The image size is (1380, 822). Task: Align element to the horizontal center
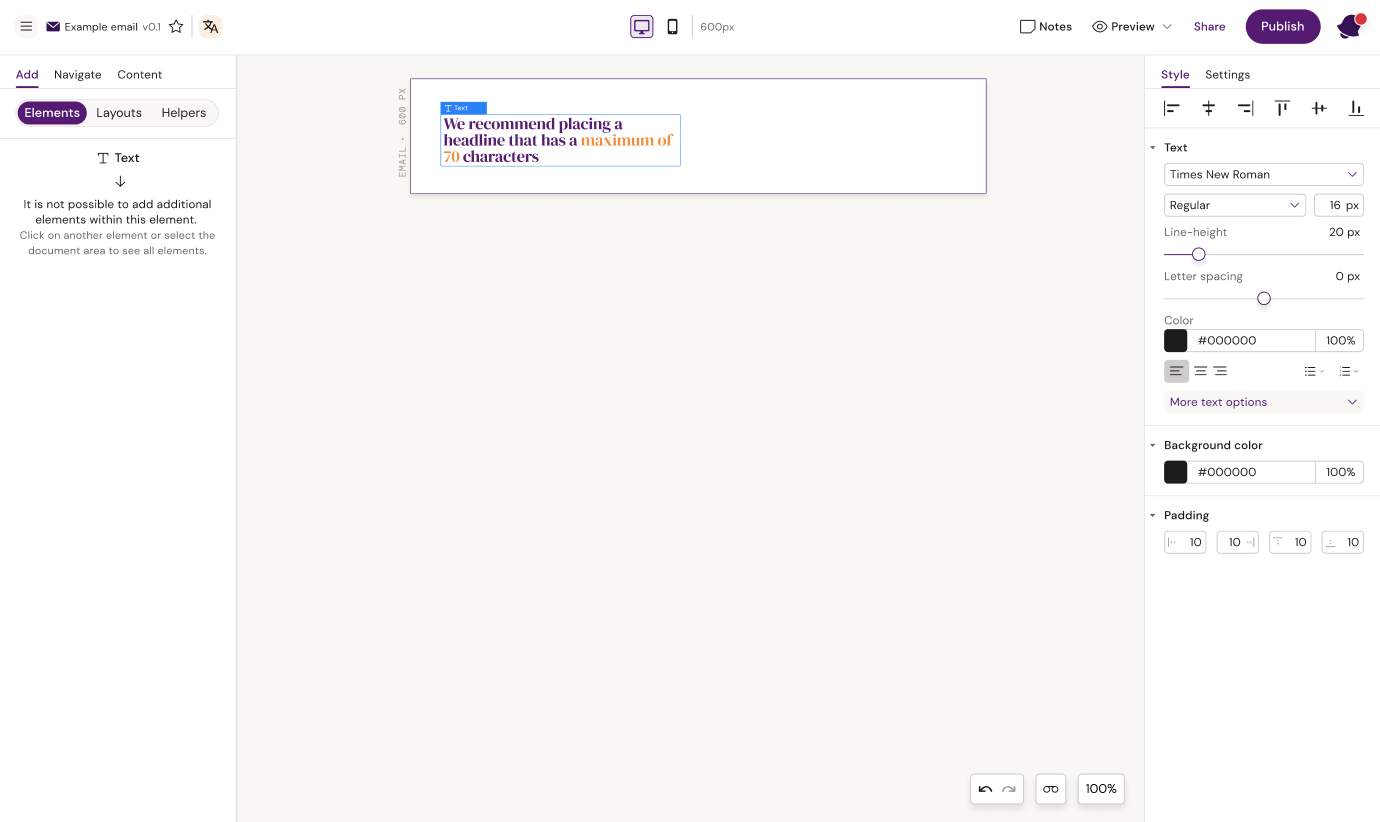(1208, 108)
